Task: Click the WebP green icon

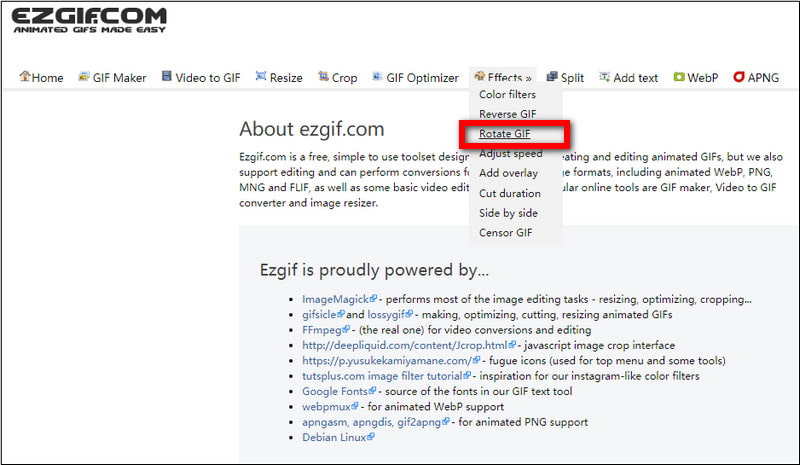Action: click(x=679, y=77)
